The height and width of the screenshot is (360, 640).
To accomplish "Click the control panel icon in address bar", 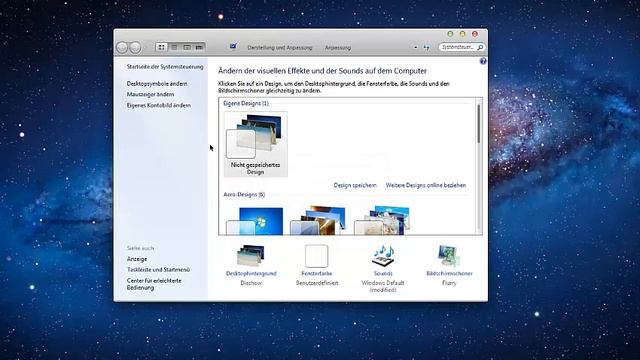I will click(233, 47).
